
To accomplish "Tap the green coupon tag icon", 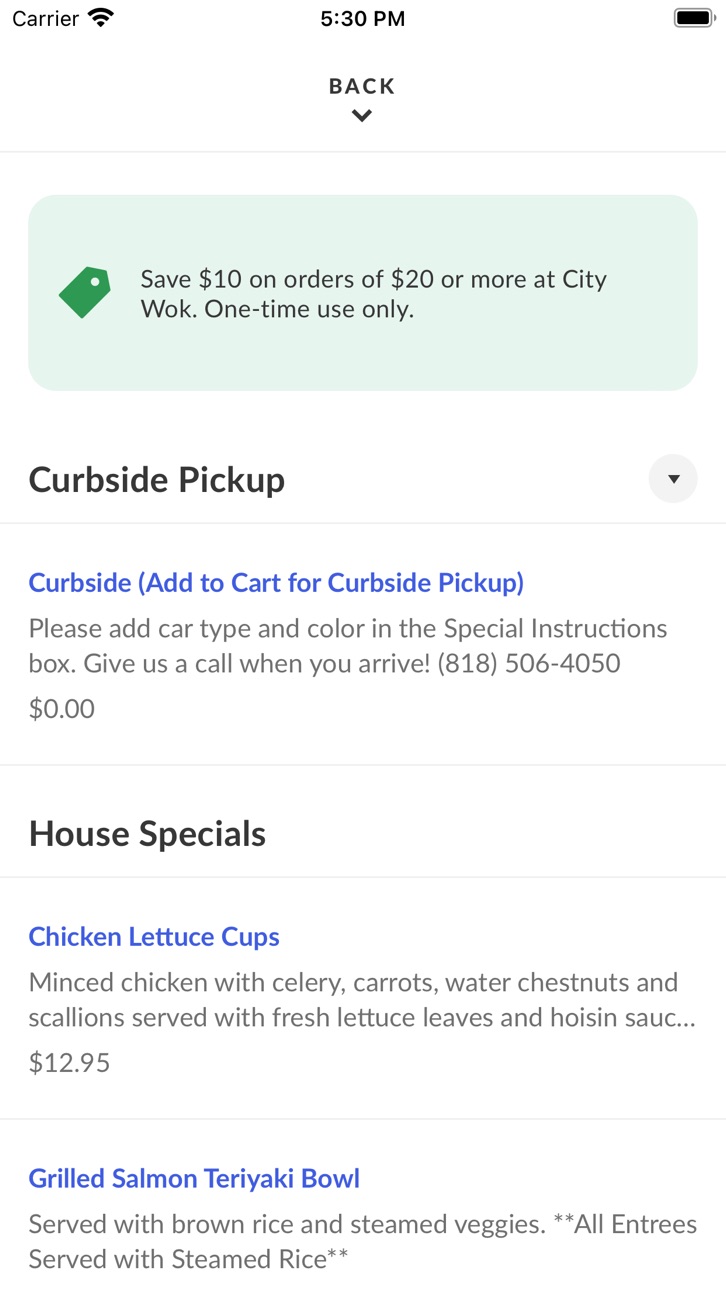I will coord(85,293).
